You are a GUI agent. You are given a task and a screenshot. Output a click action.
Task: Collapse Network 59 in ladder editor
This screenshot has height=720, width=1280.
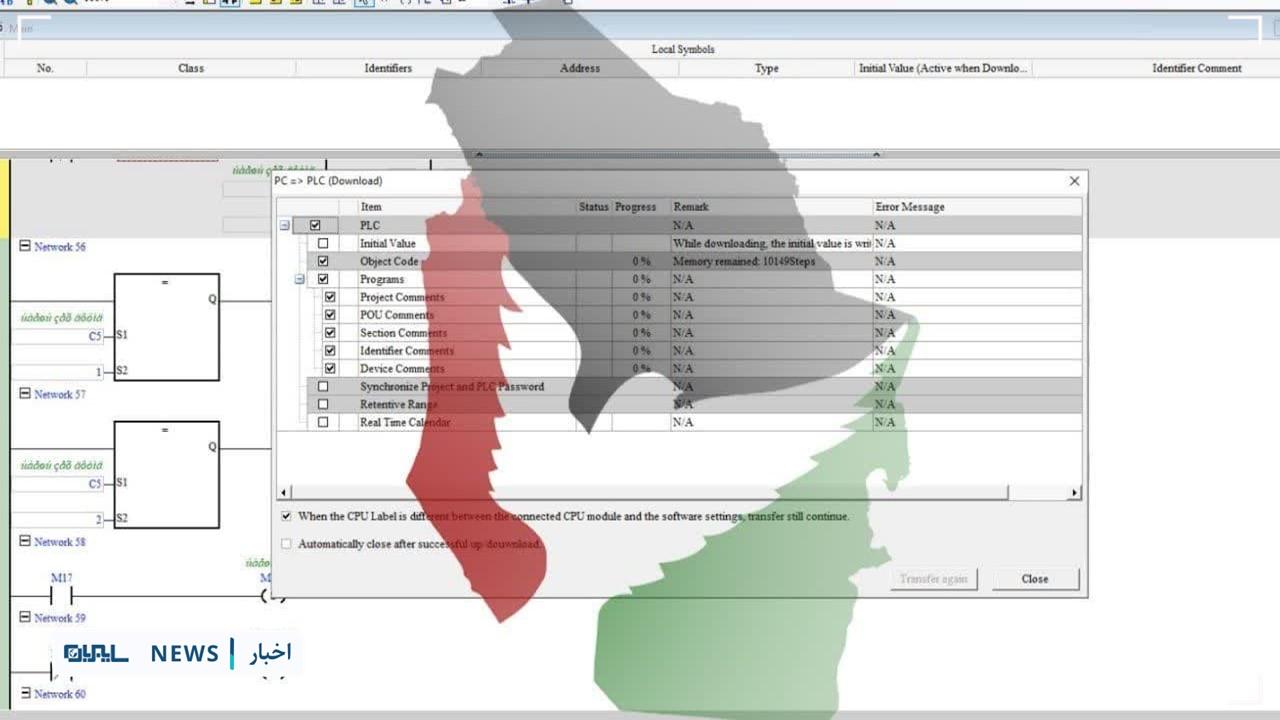pyautogui.click(x=25, y=617)
